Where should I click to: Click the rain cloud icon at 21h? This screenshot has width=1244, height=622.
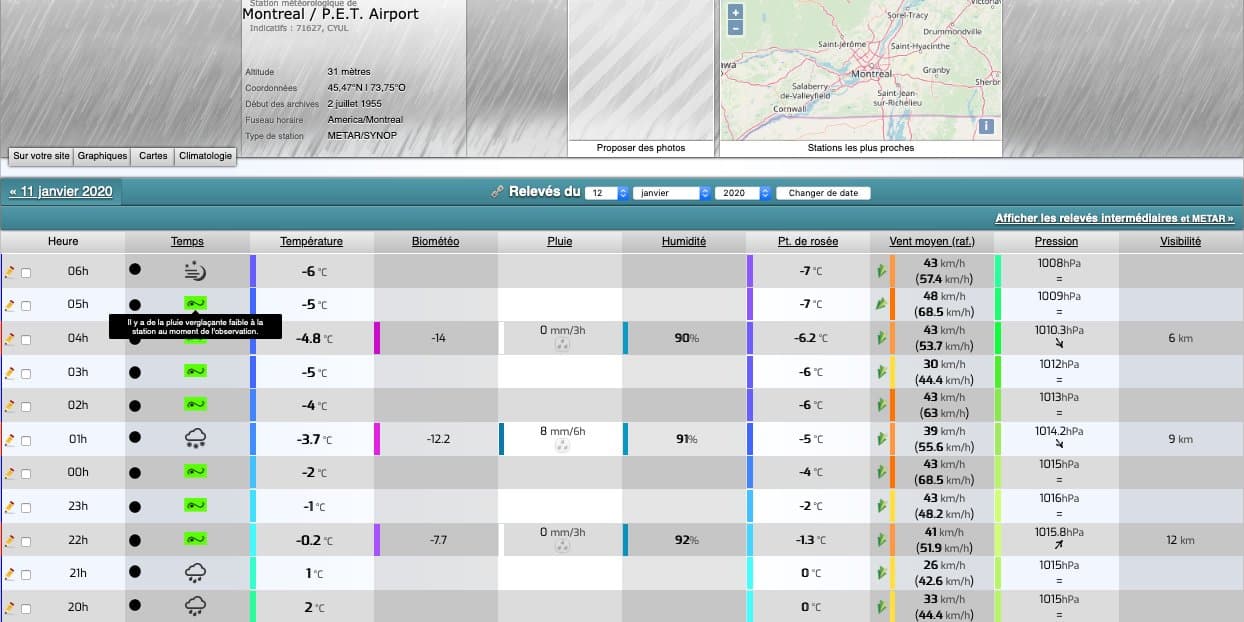click(x=195, y=573)
